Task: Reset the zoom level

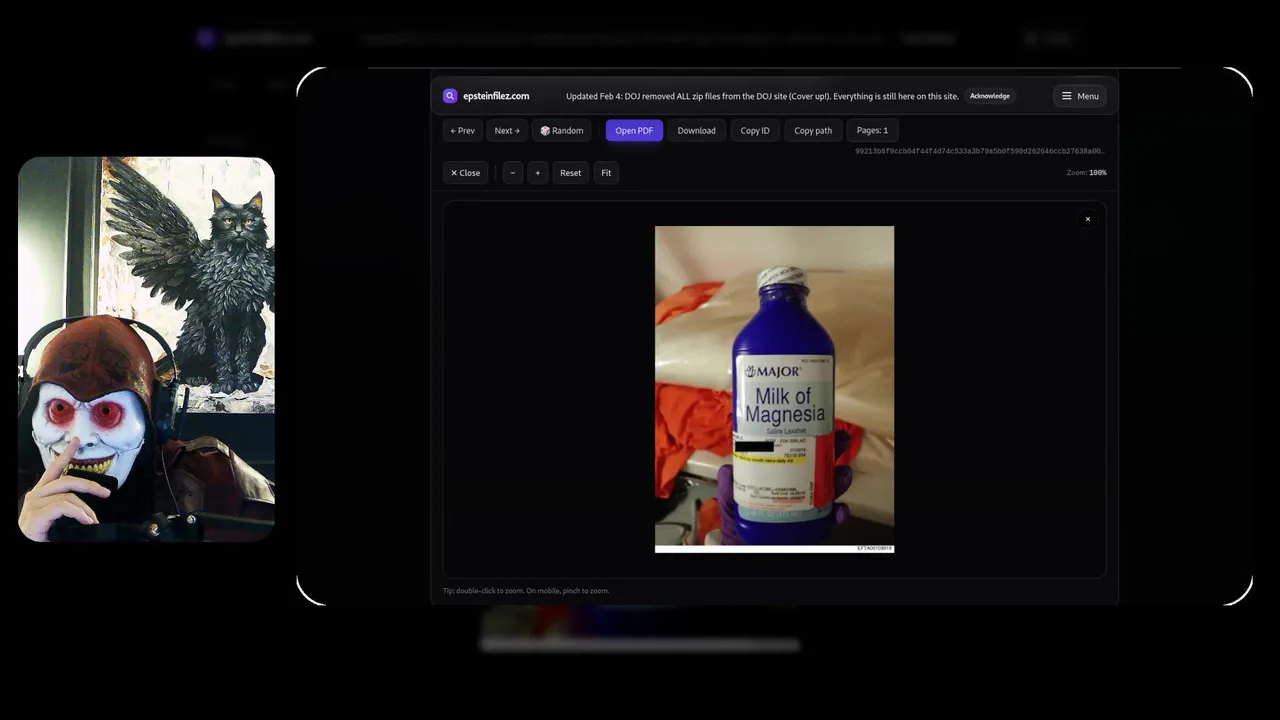Action: pyautogui.click(x=571, y=173)
